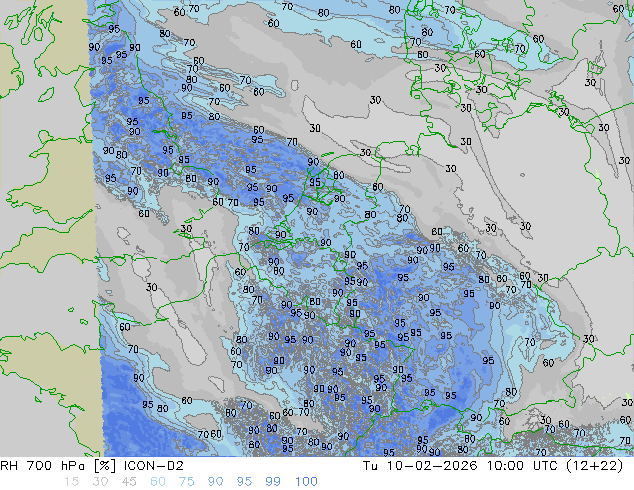Select legend value 30 in color scale
Screen dimensions: 634x490
tap(100, 482)
